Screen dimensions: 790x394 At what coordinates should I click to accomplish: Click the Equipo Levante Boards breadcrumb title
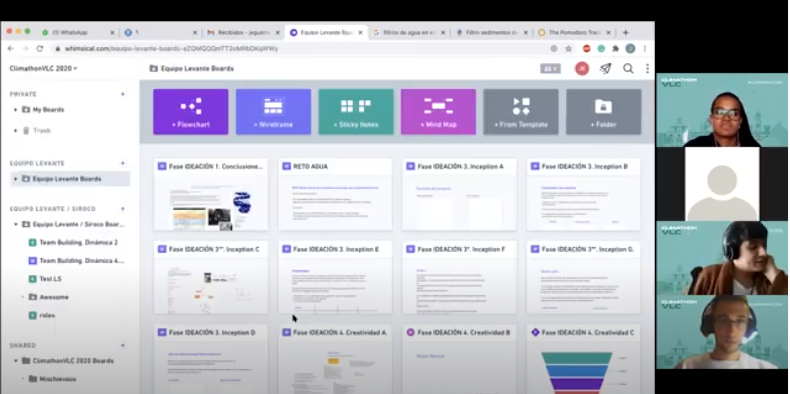(x=197, y=69)
